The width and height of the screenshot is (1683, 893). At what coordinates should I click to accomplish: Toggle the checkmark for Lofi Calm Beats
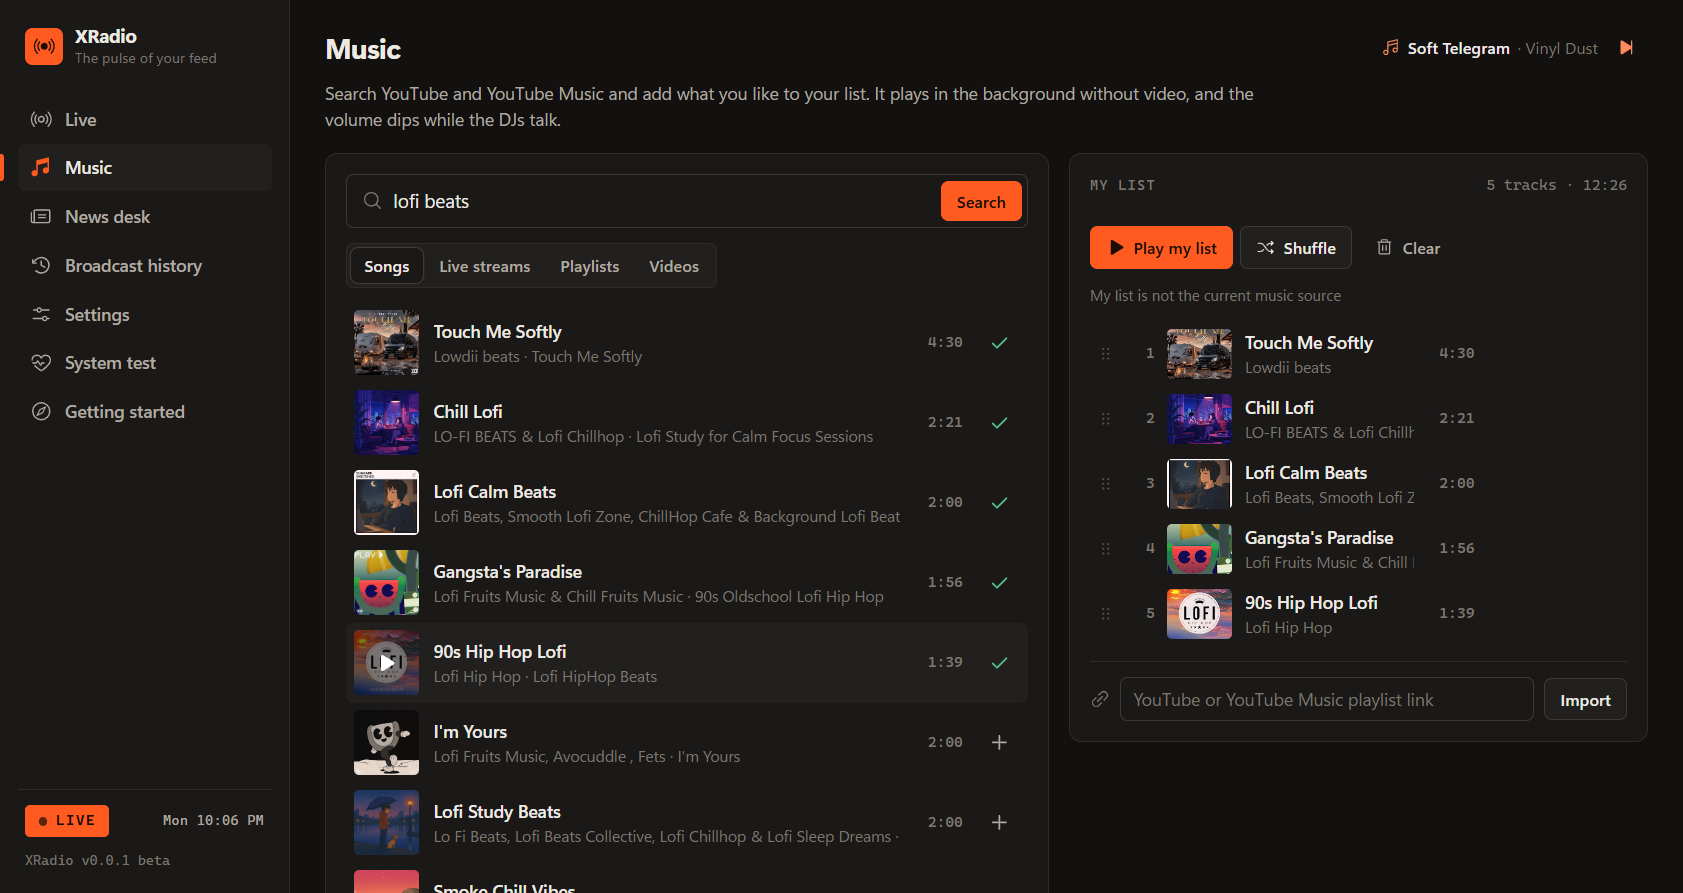(999, 503)
